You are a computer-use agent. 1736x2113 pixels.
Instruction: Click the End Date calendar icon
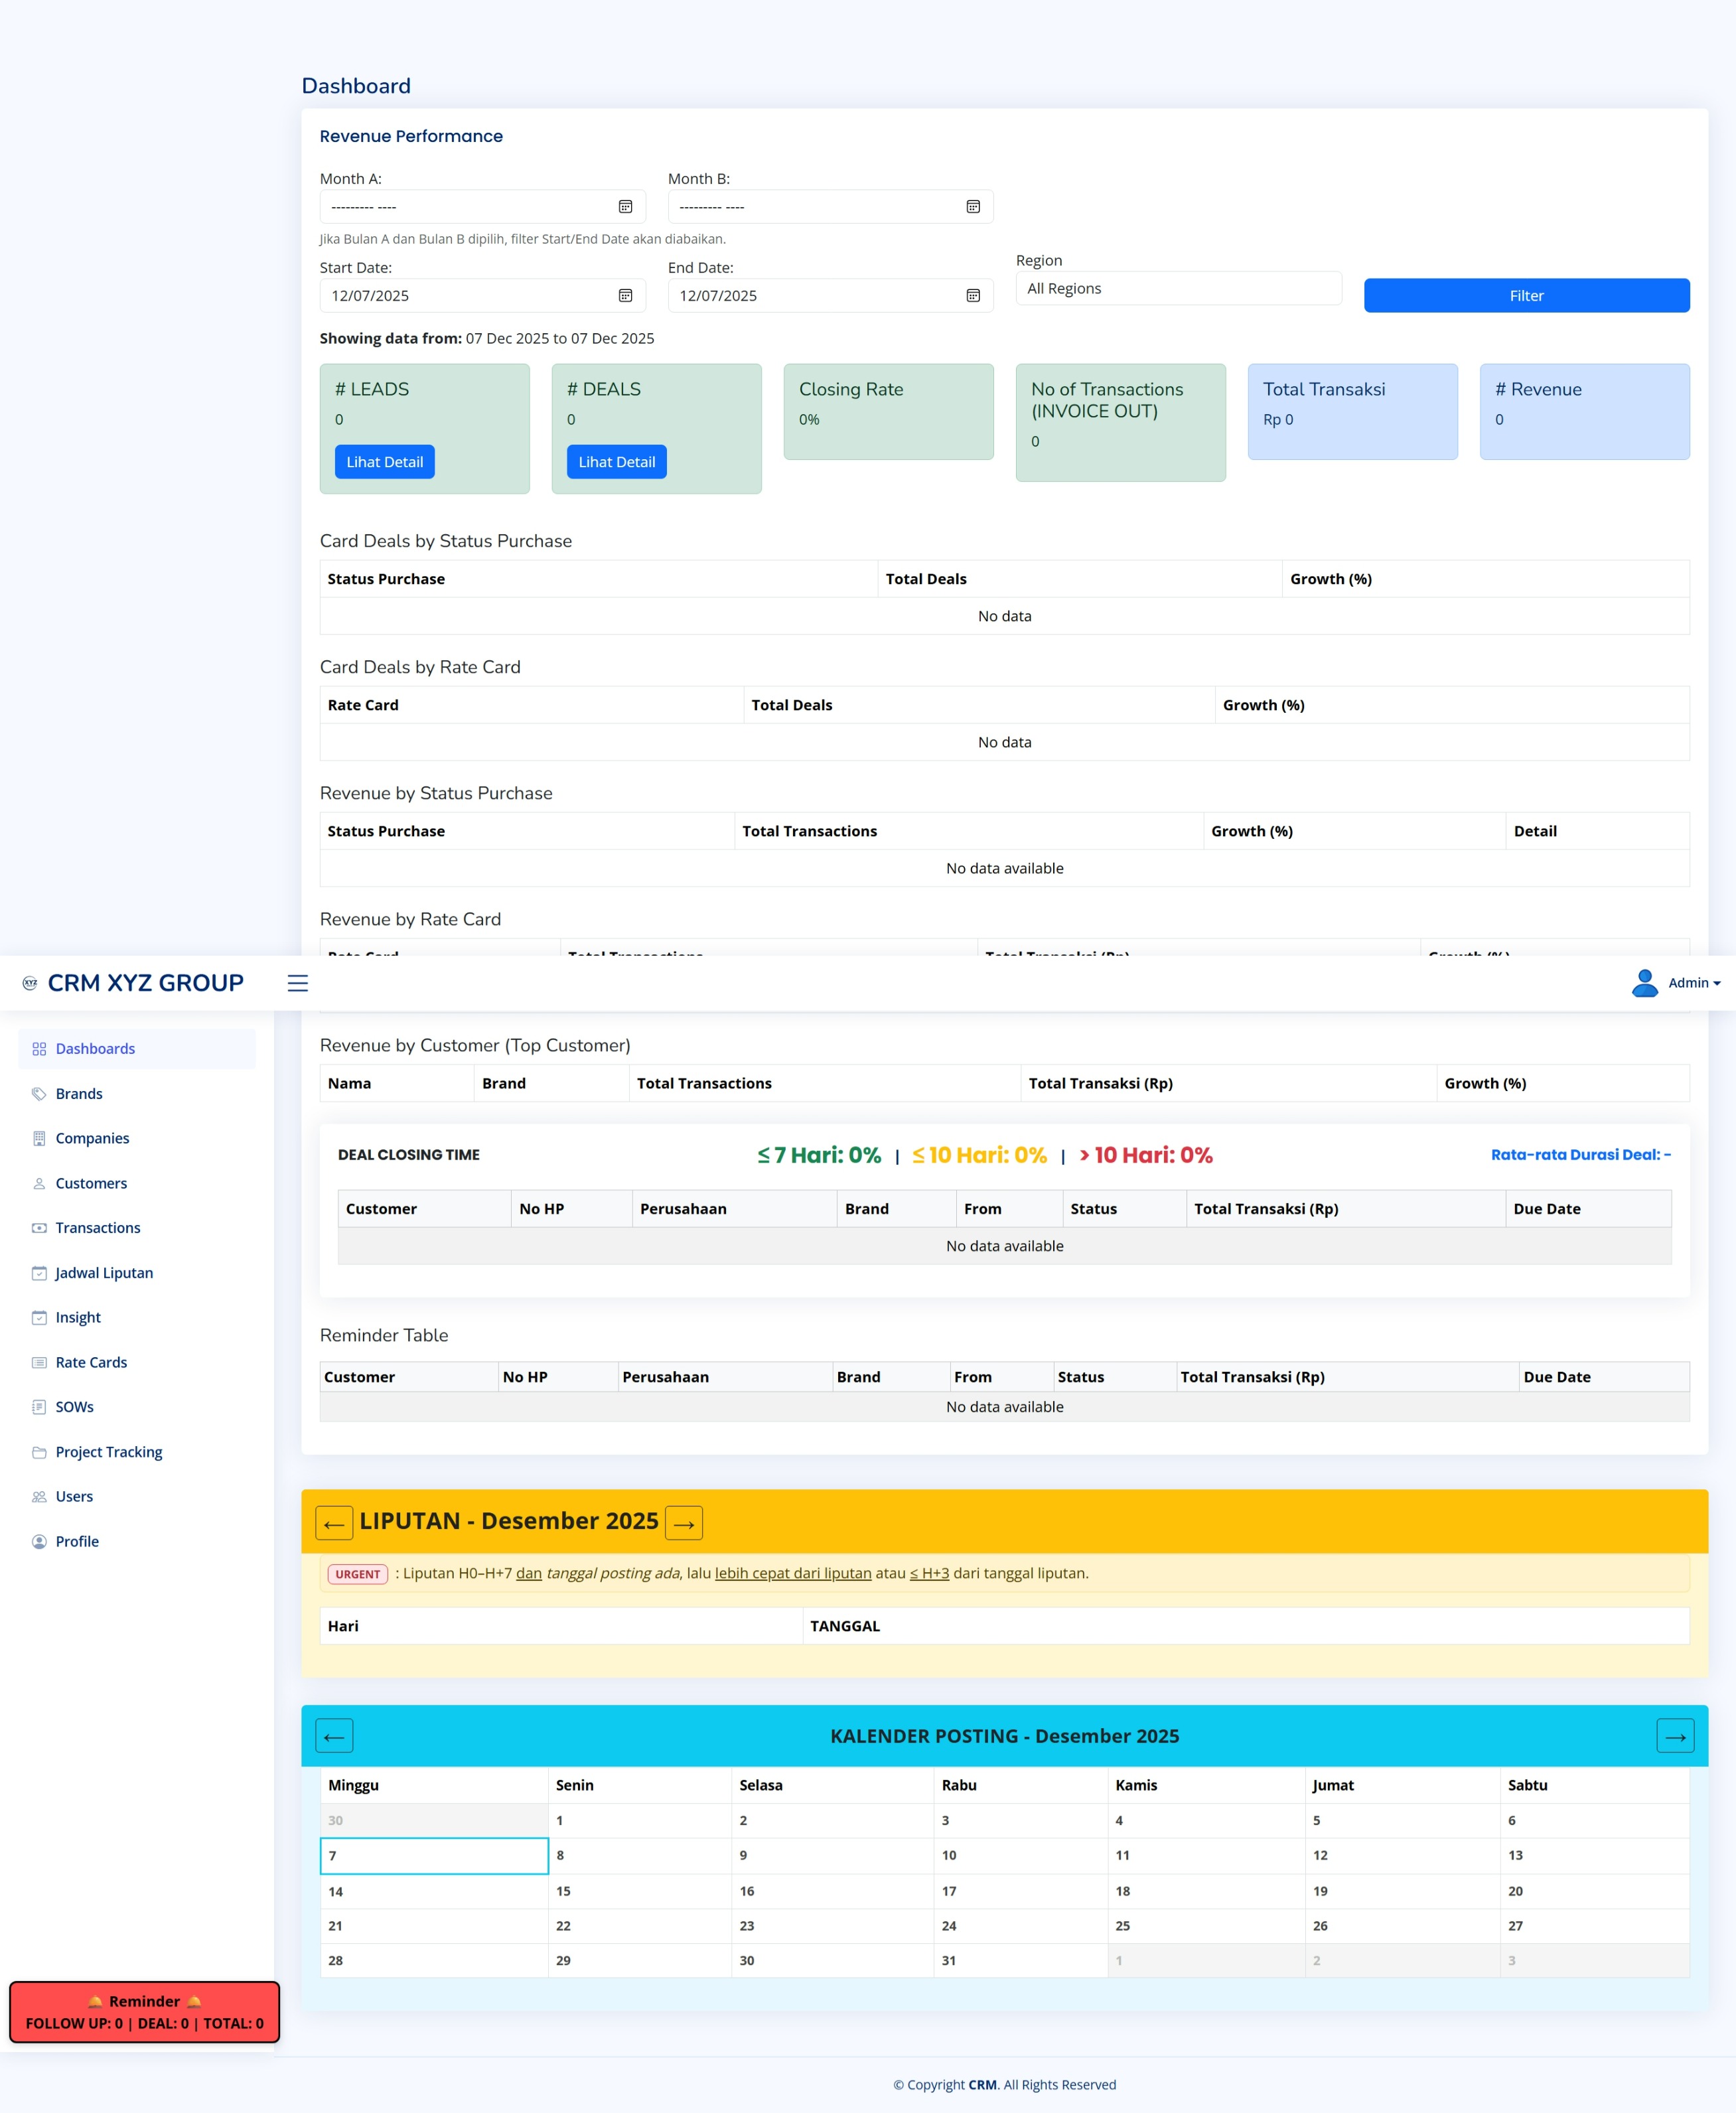tap(972, 296)
